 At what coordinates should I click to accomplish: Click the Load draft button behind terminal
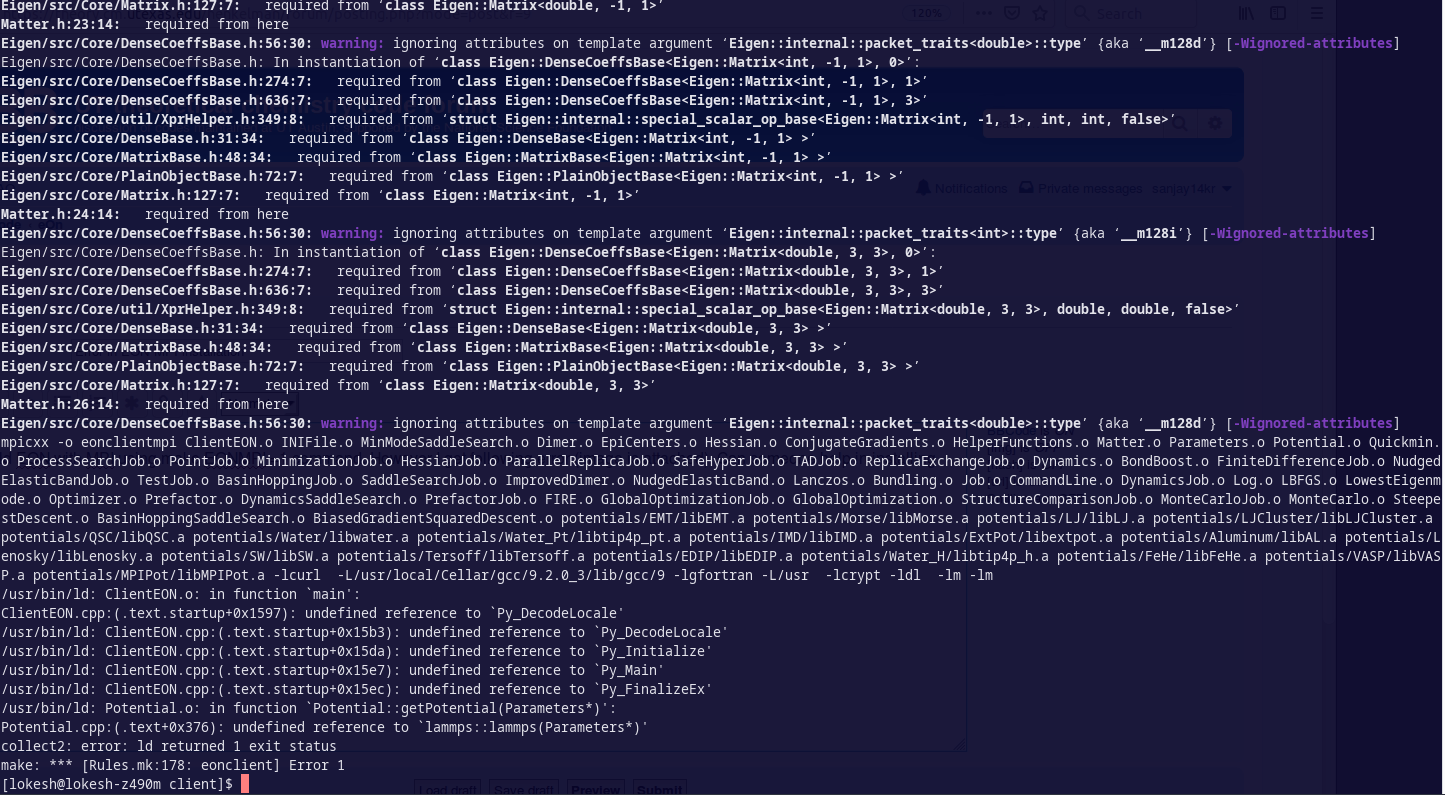pyautogui.click(x=447, y=789)
